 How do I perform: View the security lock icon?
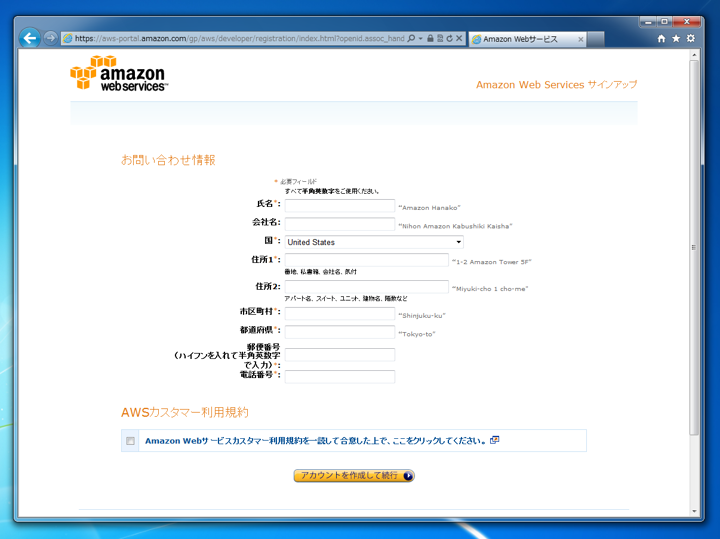coord(430,39)
